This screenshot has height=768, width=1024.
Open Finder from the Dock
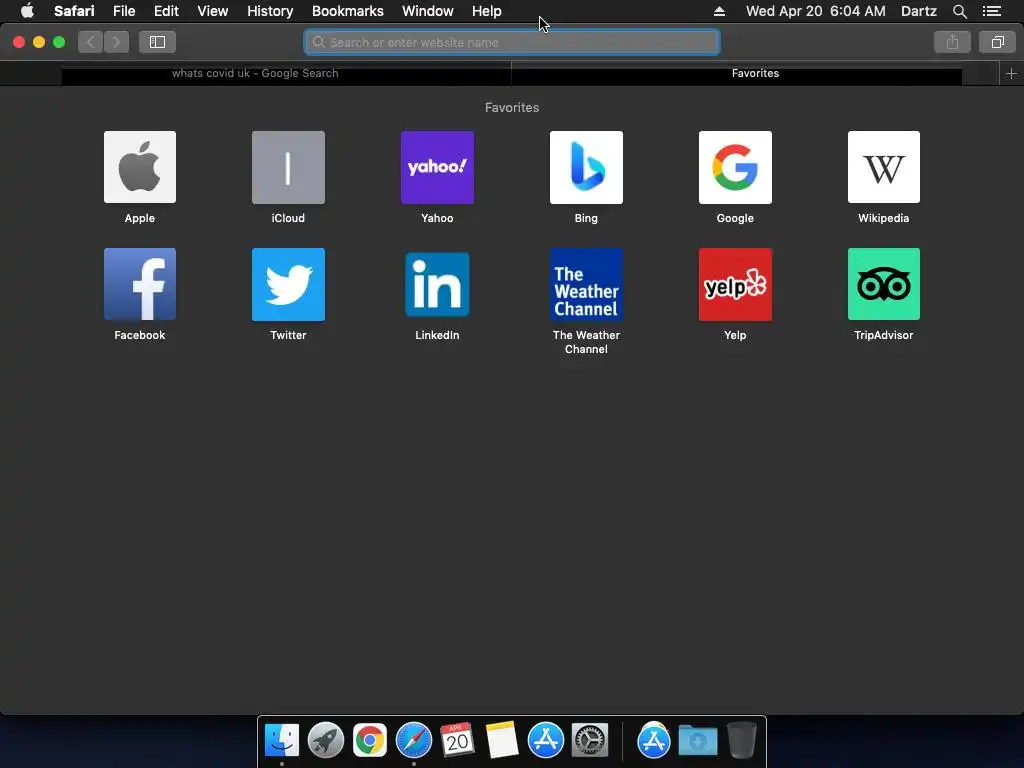click(x=281, y=741)
